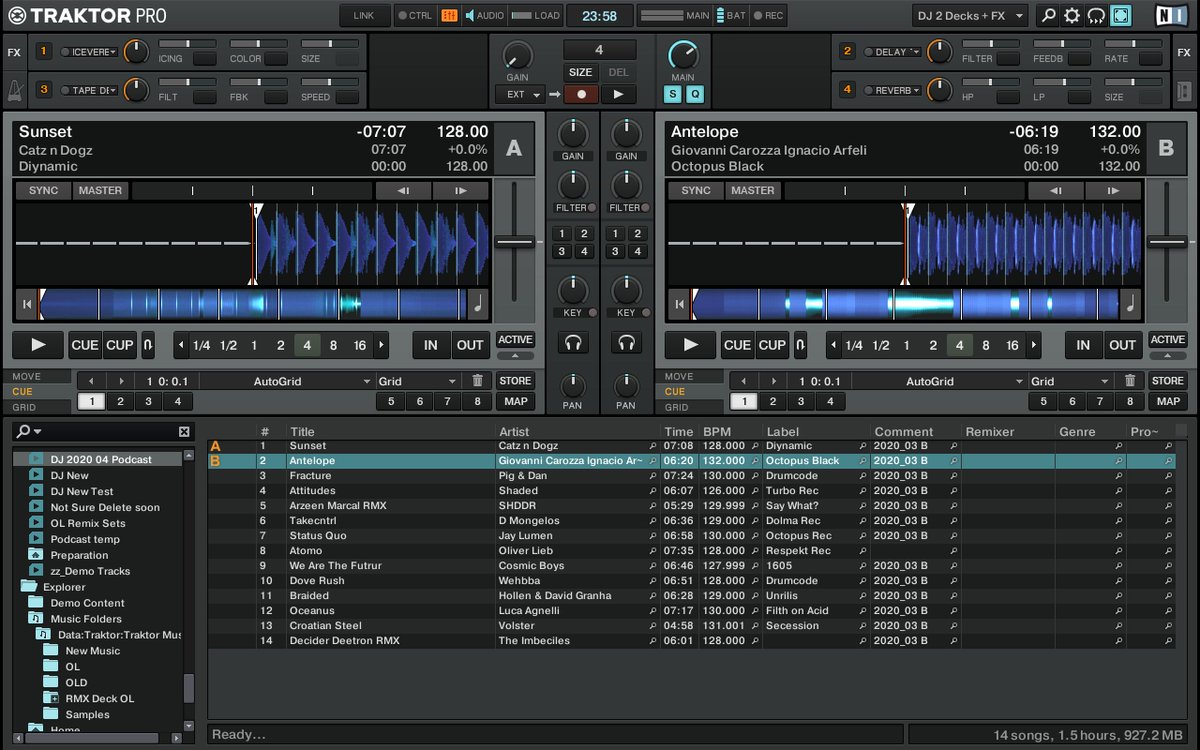This screenshot has width=1200, height=750.
Task: Jump to Deck B track start
Action: (679, 304)
